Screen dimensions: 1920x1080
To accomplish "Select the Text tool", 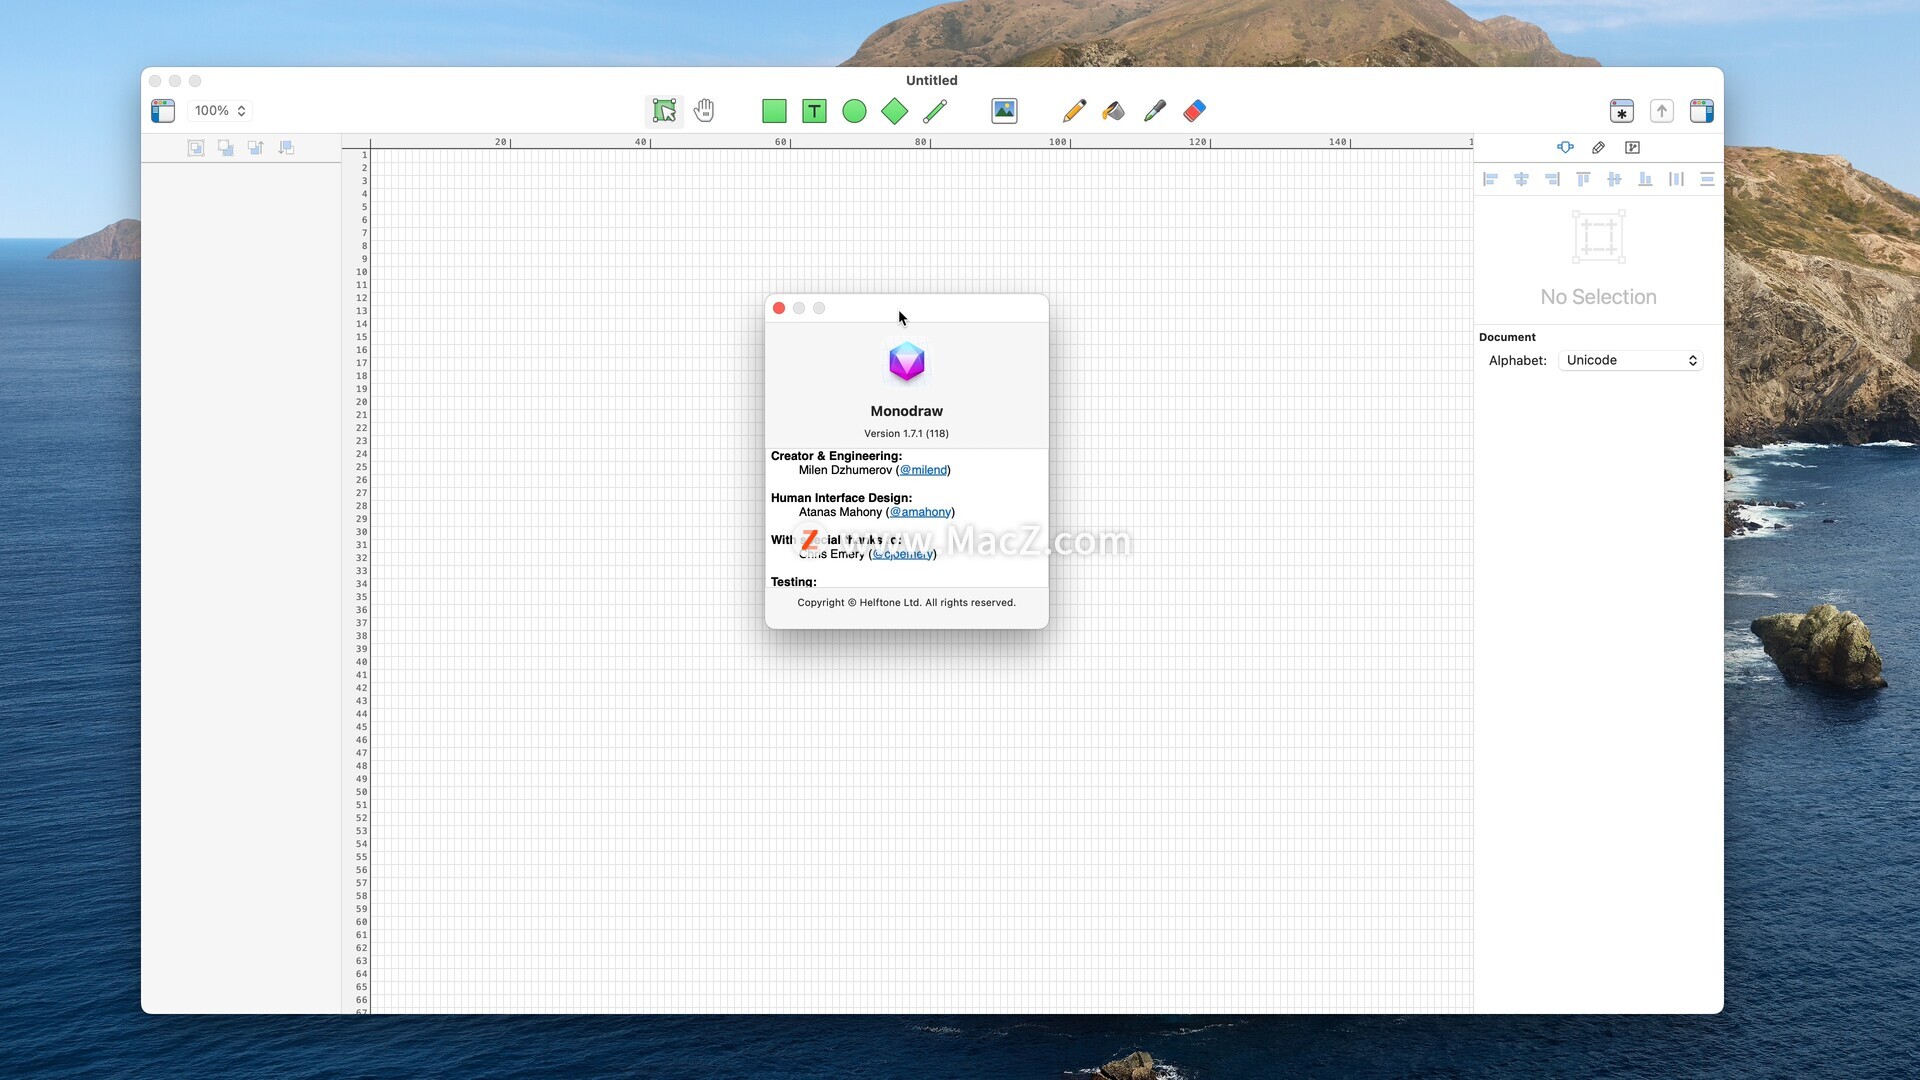I will 815,111.
